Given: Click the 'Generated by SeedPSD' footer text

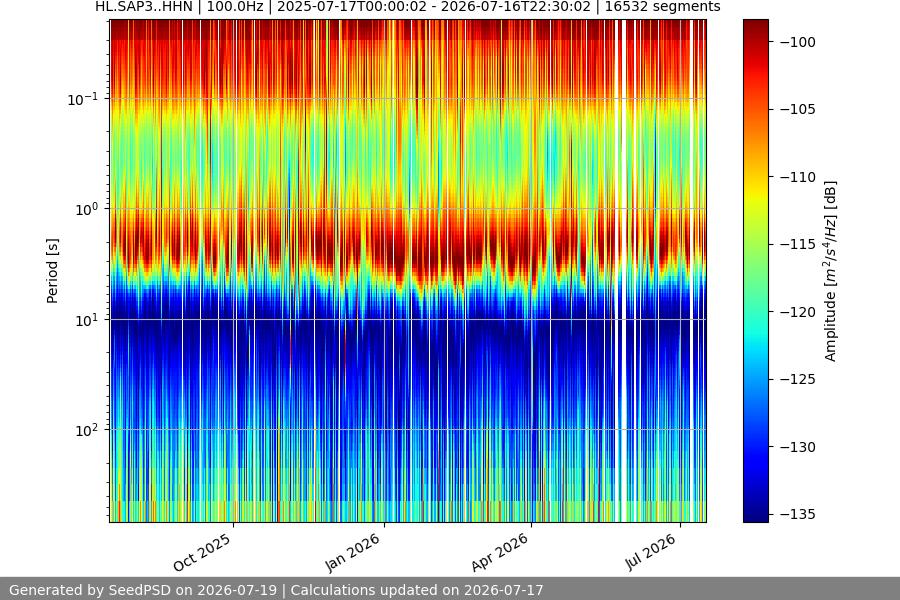Looking at the screenshot, I should 92,590.
